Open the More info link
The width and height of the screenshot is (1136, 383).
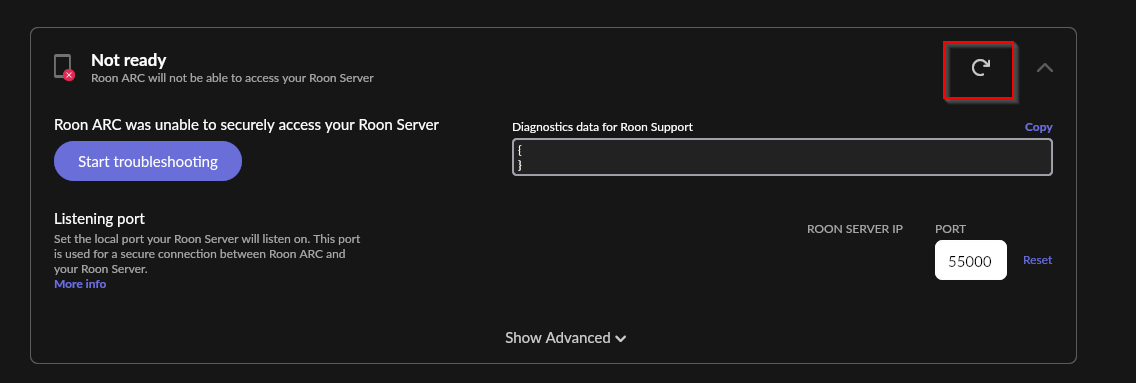(x=80, y=284)
